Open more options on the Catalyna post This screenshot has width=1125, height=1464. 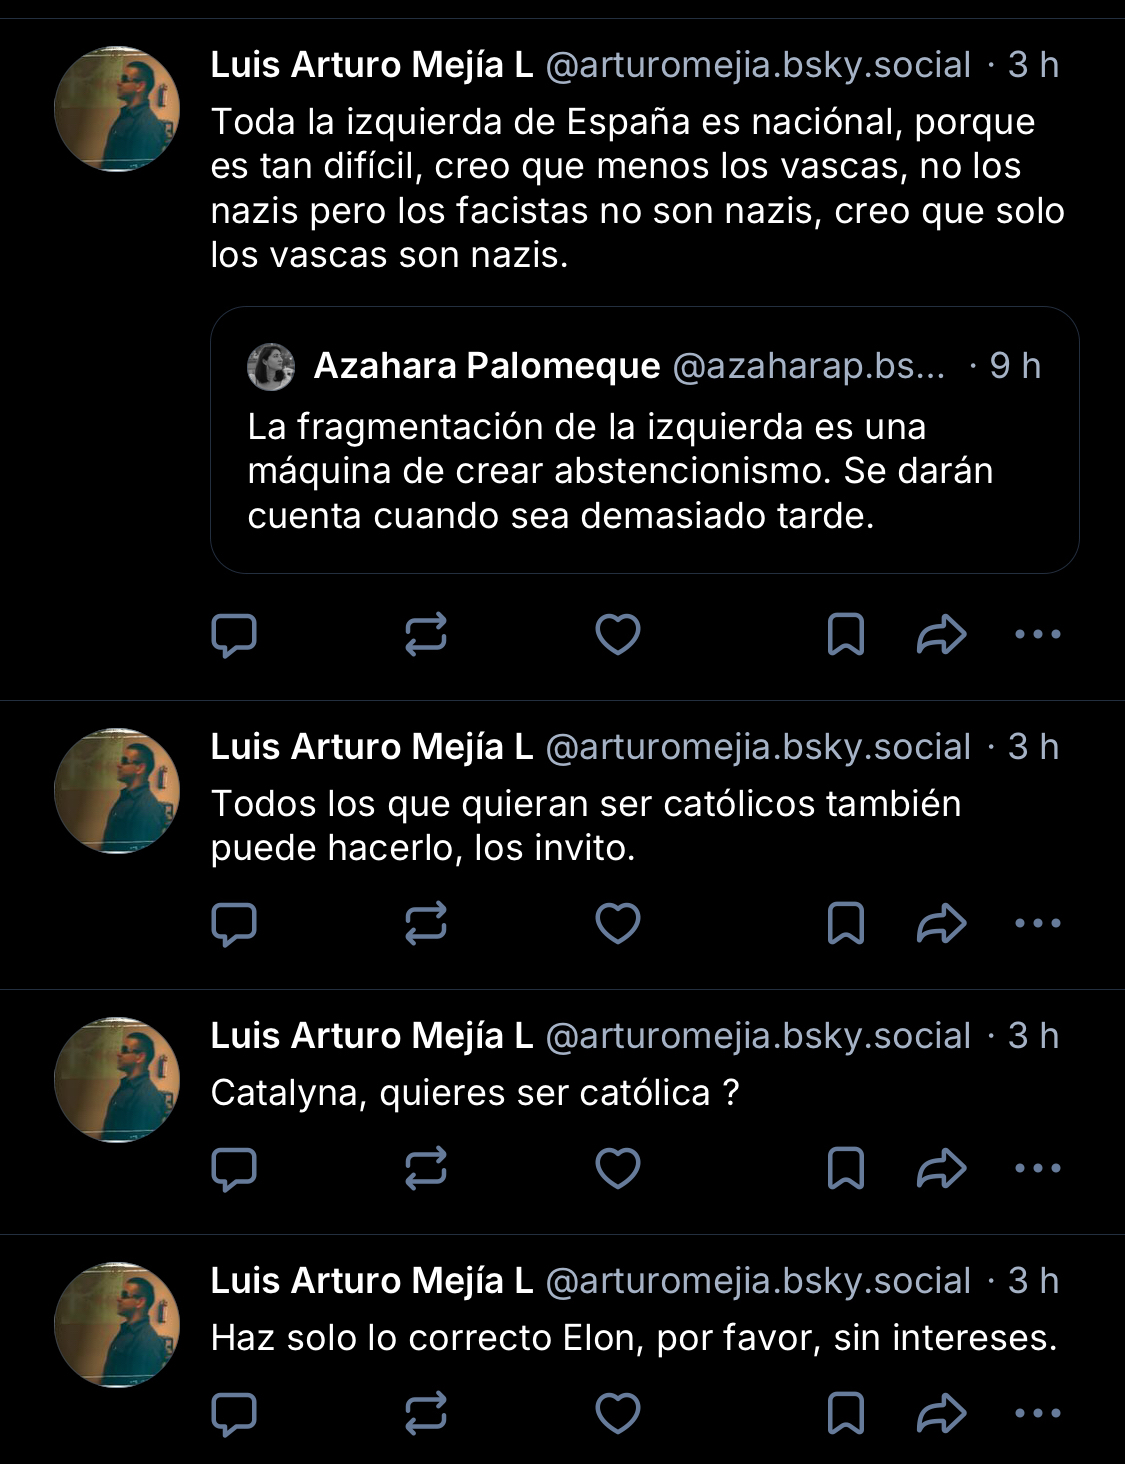click(1038, 1168)
